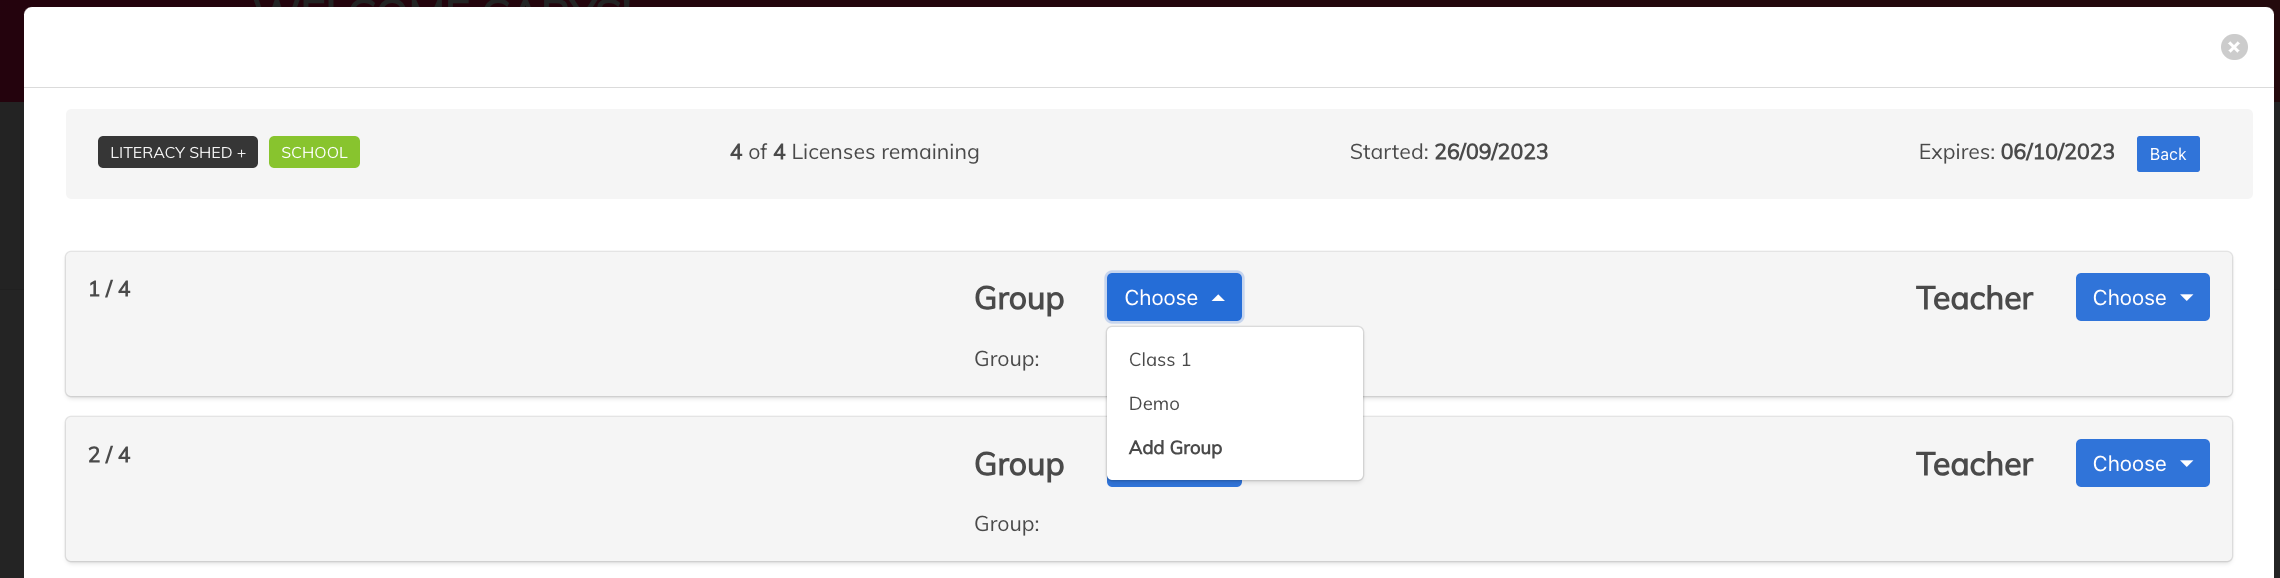2280x578 pixels.
Task: Click the Group heading in license 2/4
Action: pyautogui.click(x=1019, y=464)
